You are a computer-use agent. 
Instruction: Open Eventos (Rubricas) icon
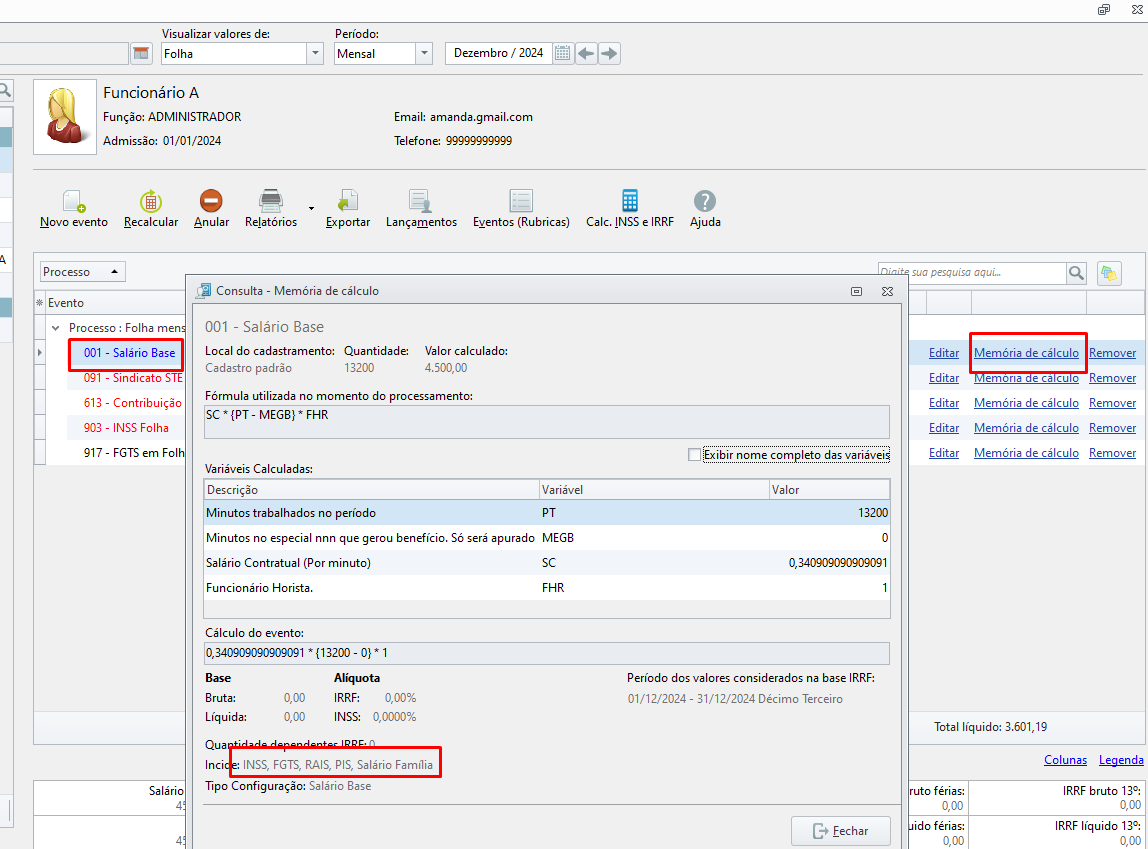tap(521, 201)
